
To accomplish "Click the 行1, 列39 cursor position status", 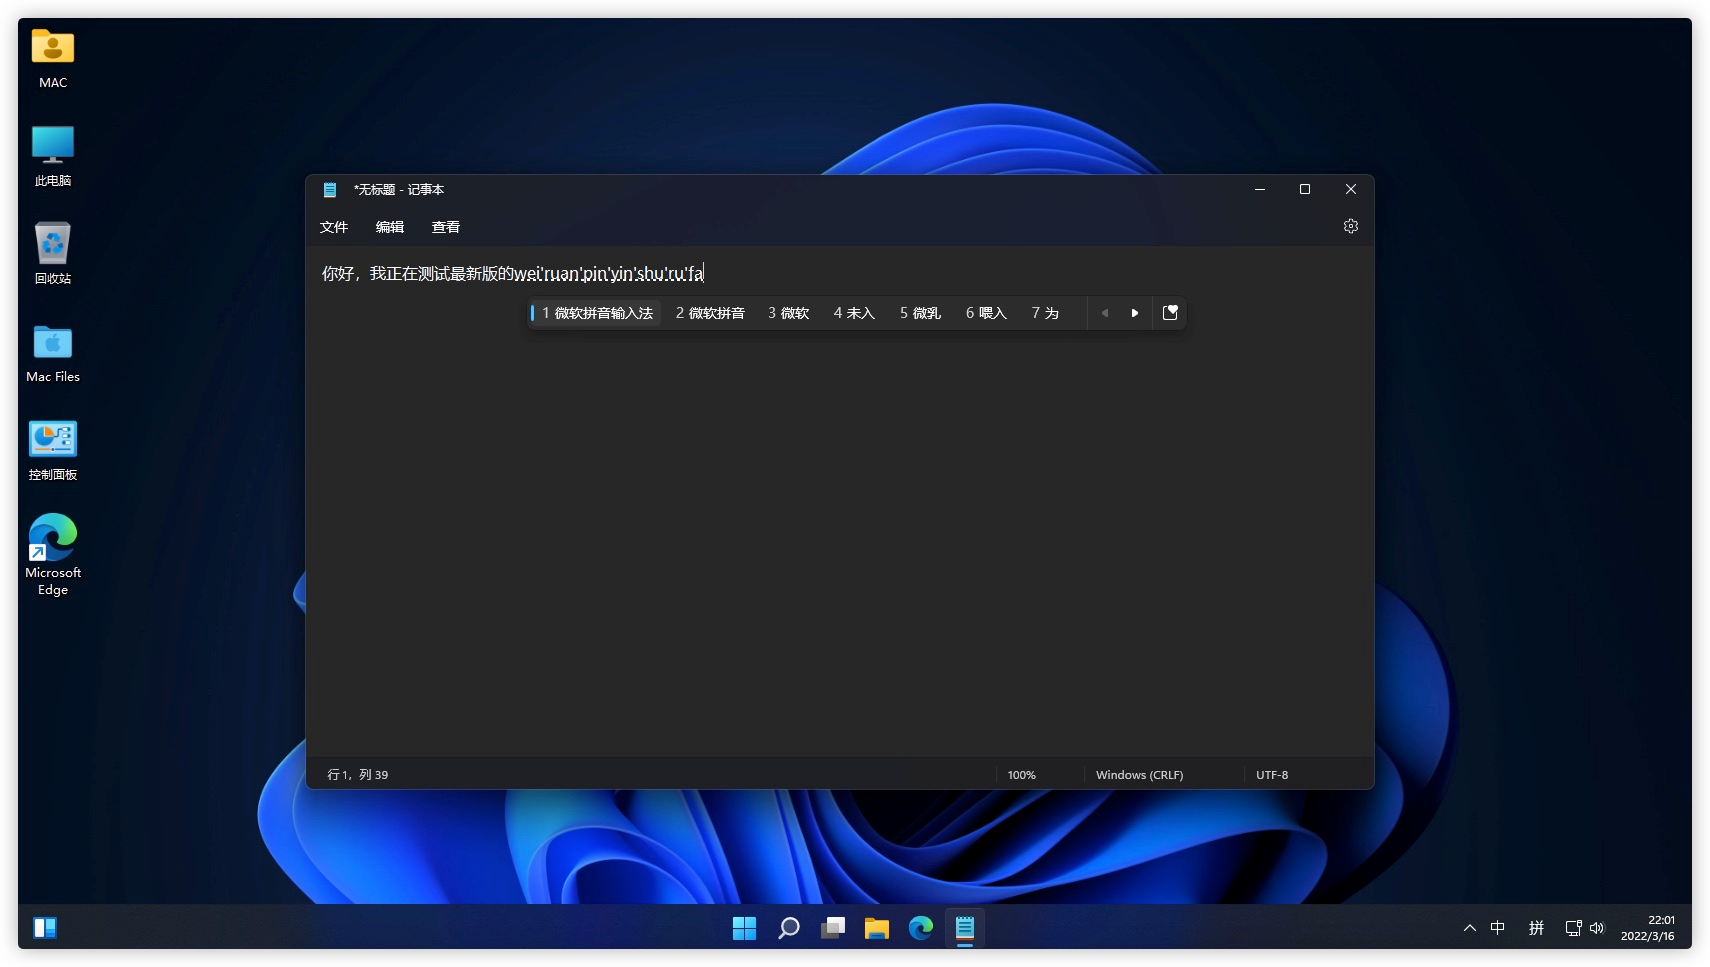I will click(358, 775).
